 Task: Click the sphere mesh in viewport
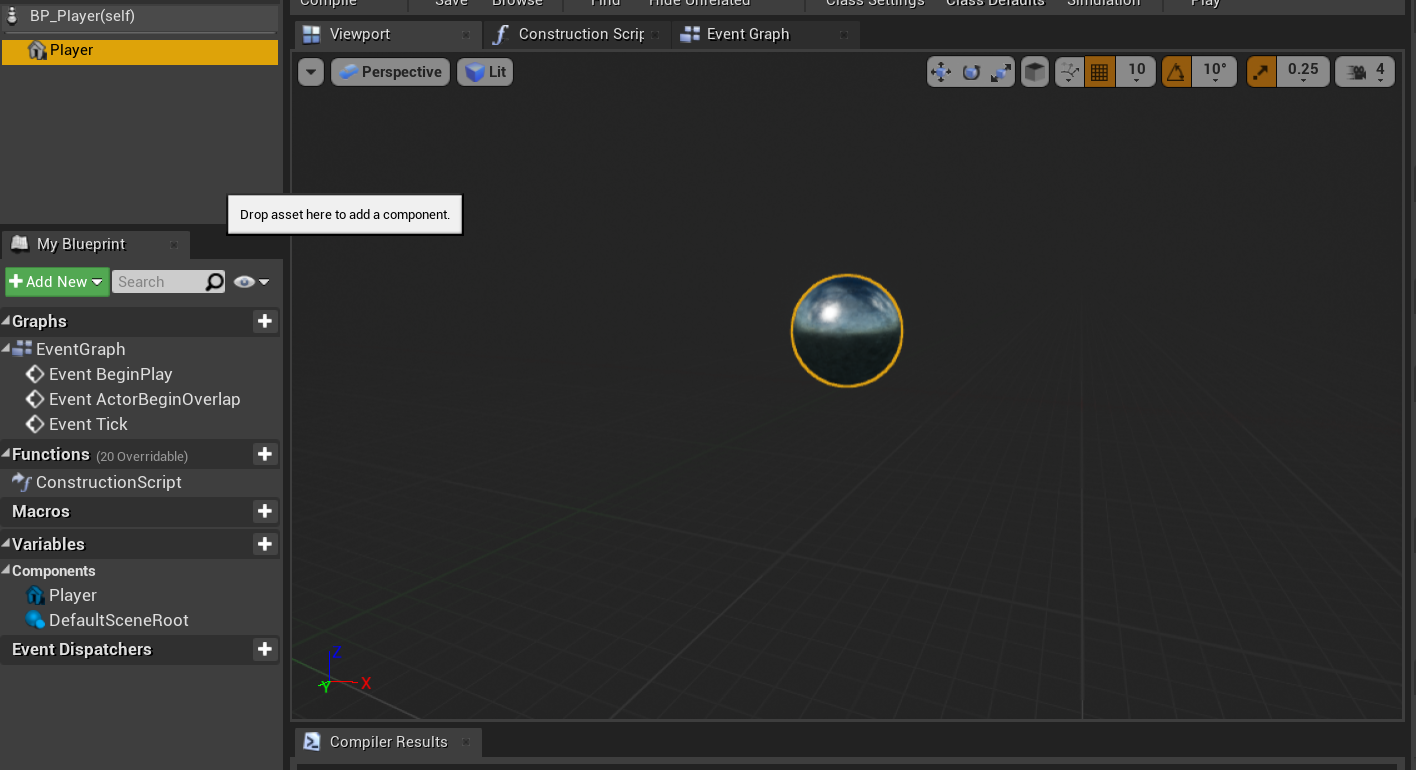tap(847, 330)
